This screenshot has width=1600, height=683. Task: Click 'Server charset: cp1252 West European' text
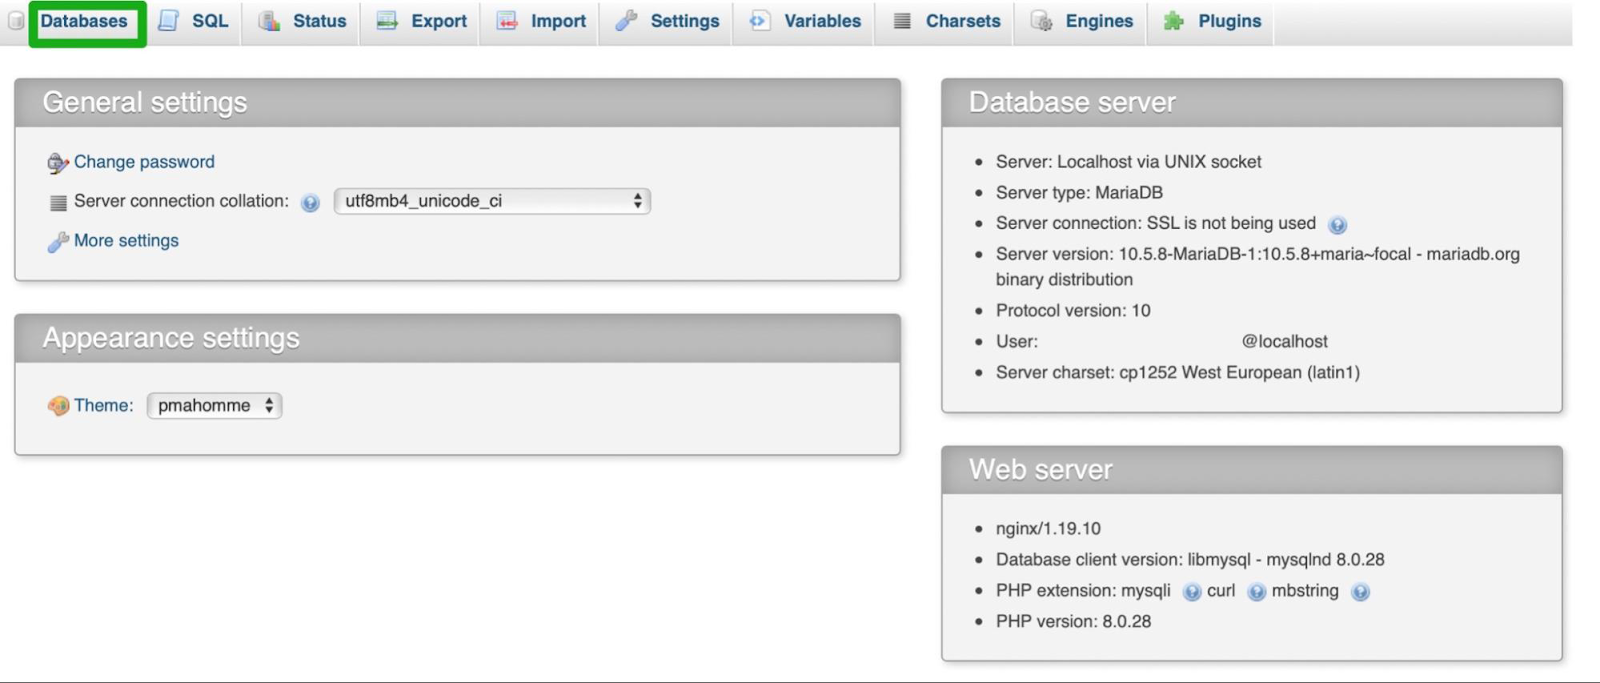click(1177, 373)
